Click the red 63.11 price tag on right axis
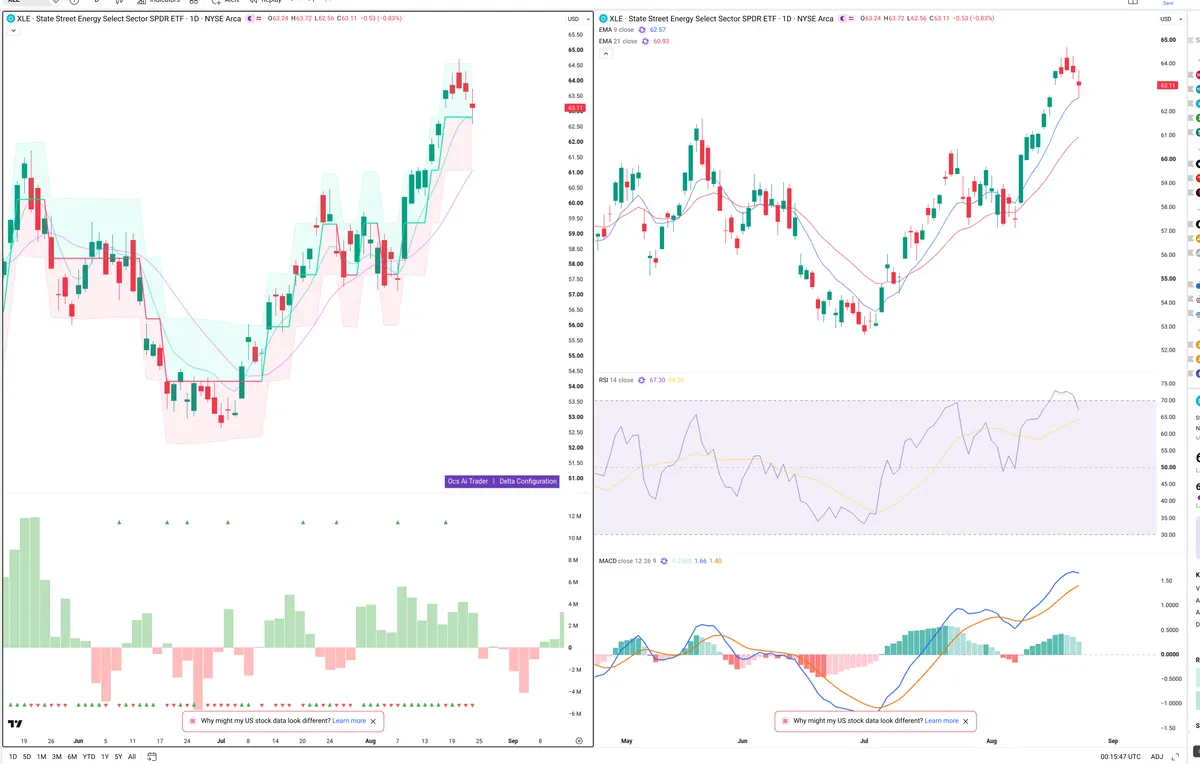Screen dimensions: 1200x764 1168,85
